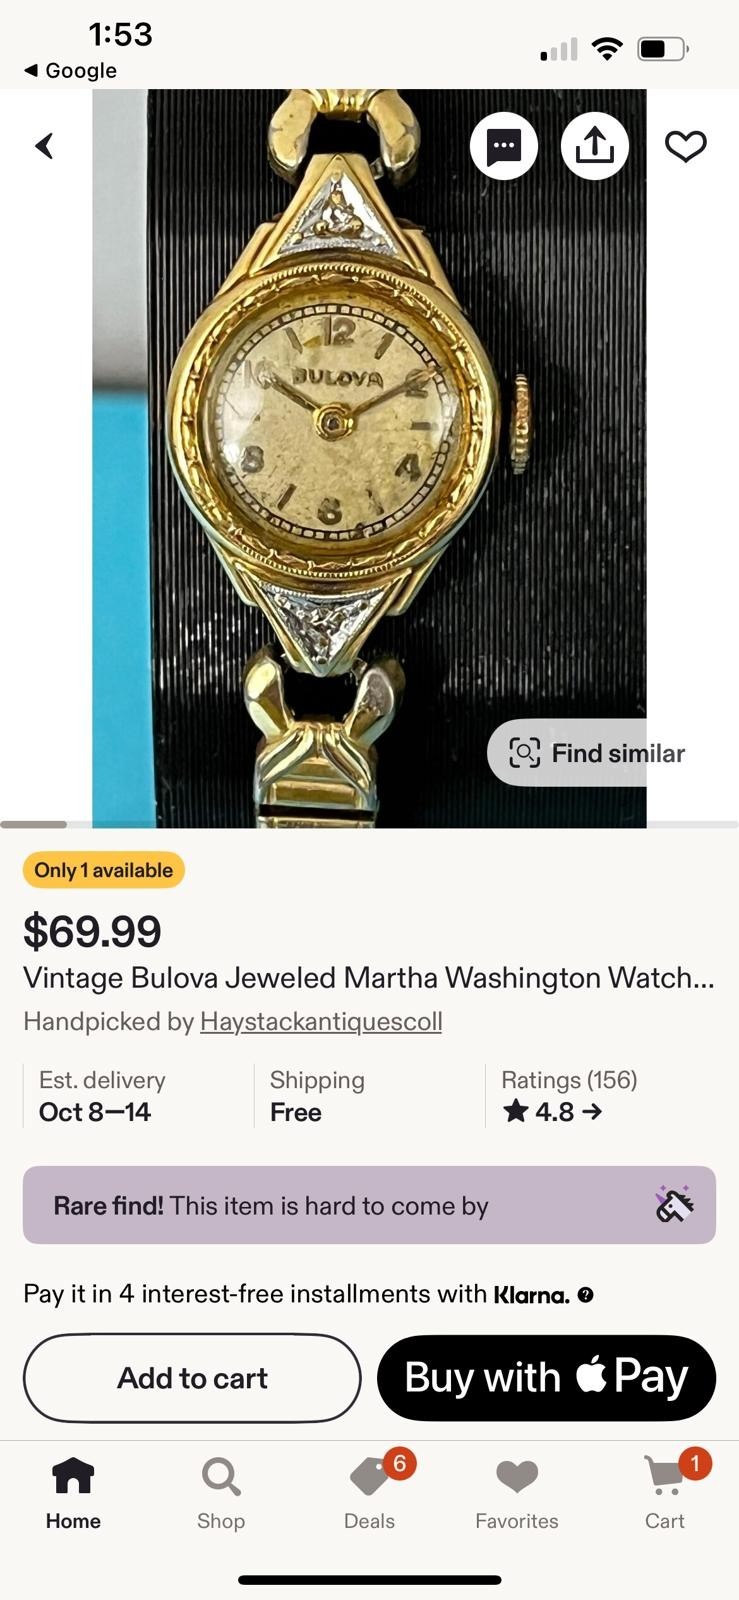The height and width of the screenshot is (1600, 739).
Task: Return to Google via back link
Action: [x=70, y=70]
